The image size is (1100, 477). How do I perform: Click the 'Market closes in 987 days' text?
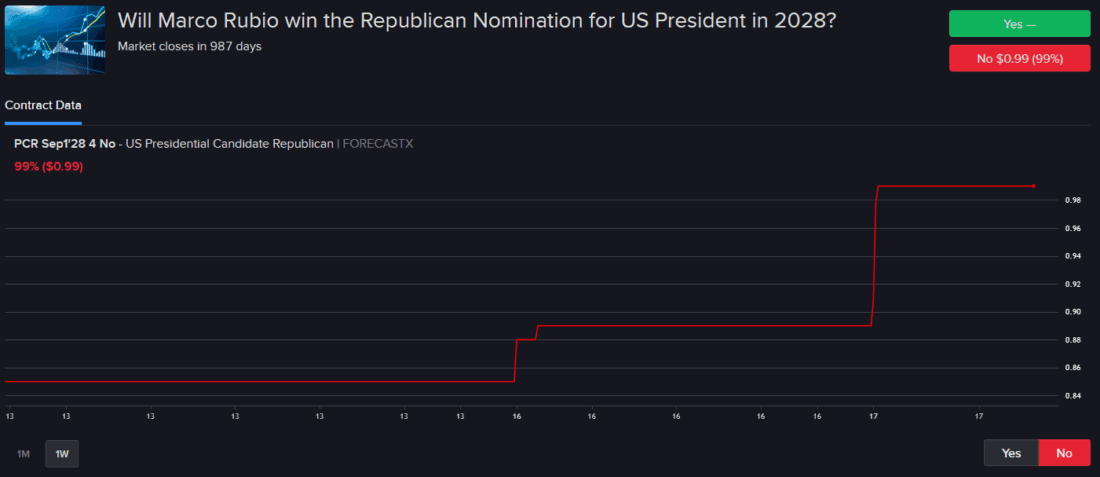click(x=189, y=46)
